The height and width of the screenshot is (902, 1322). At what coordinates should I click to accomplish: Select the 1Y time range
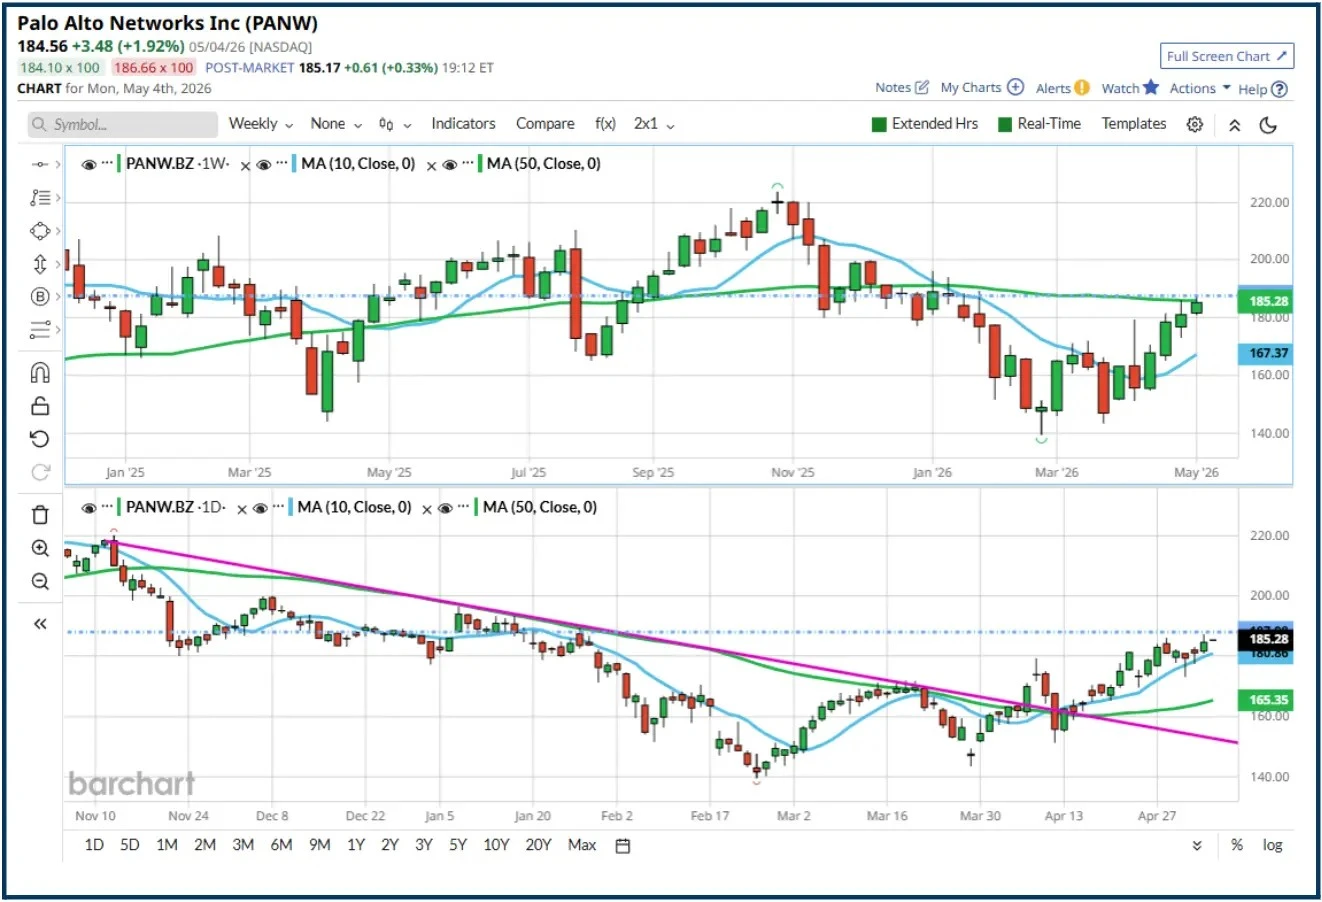(356, 846)
